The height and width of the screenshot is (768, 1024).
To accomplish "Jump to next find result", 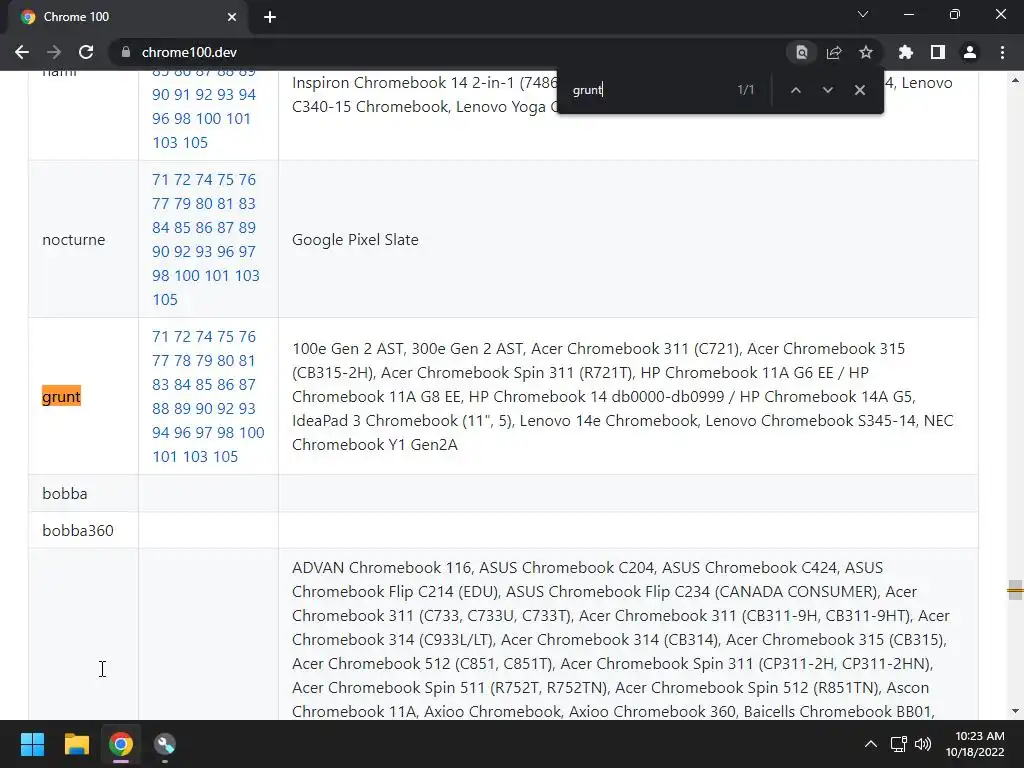I will pos(827,90).
